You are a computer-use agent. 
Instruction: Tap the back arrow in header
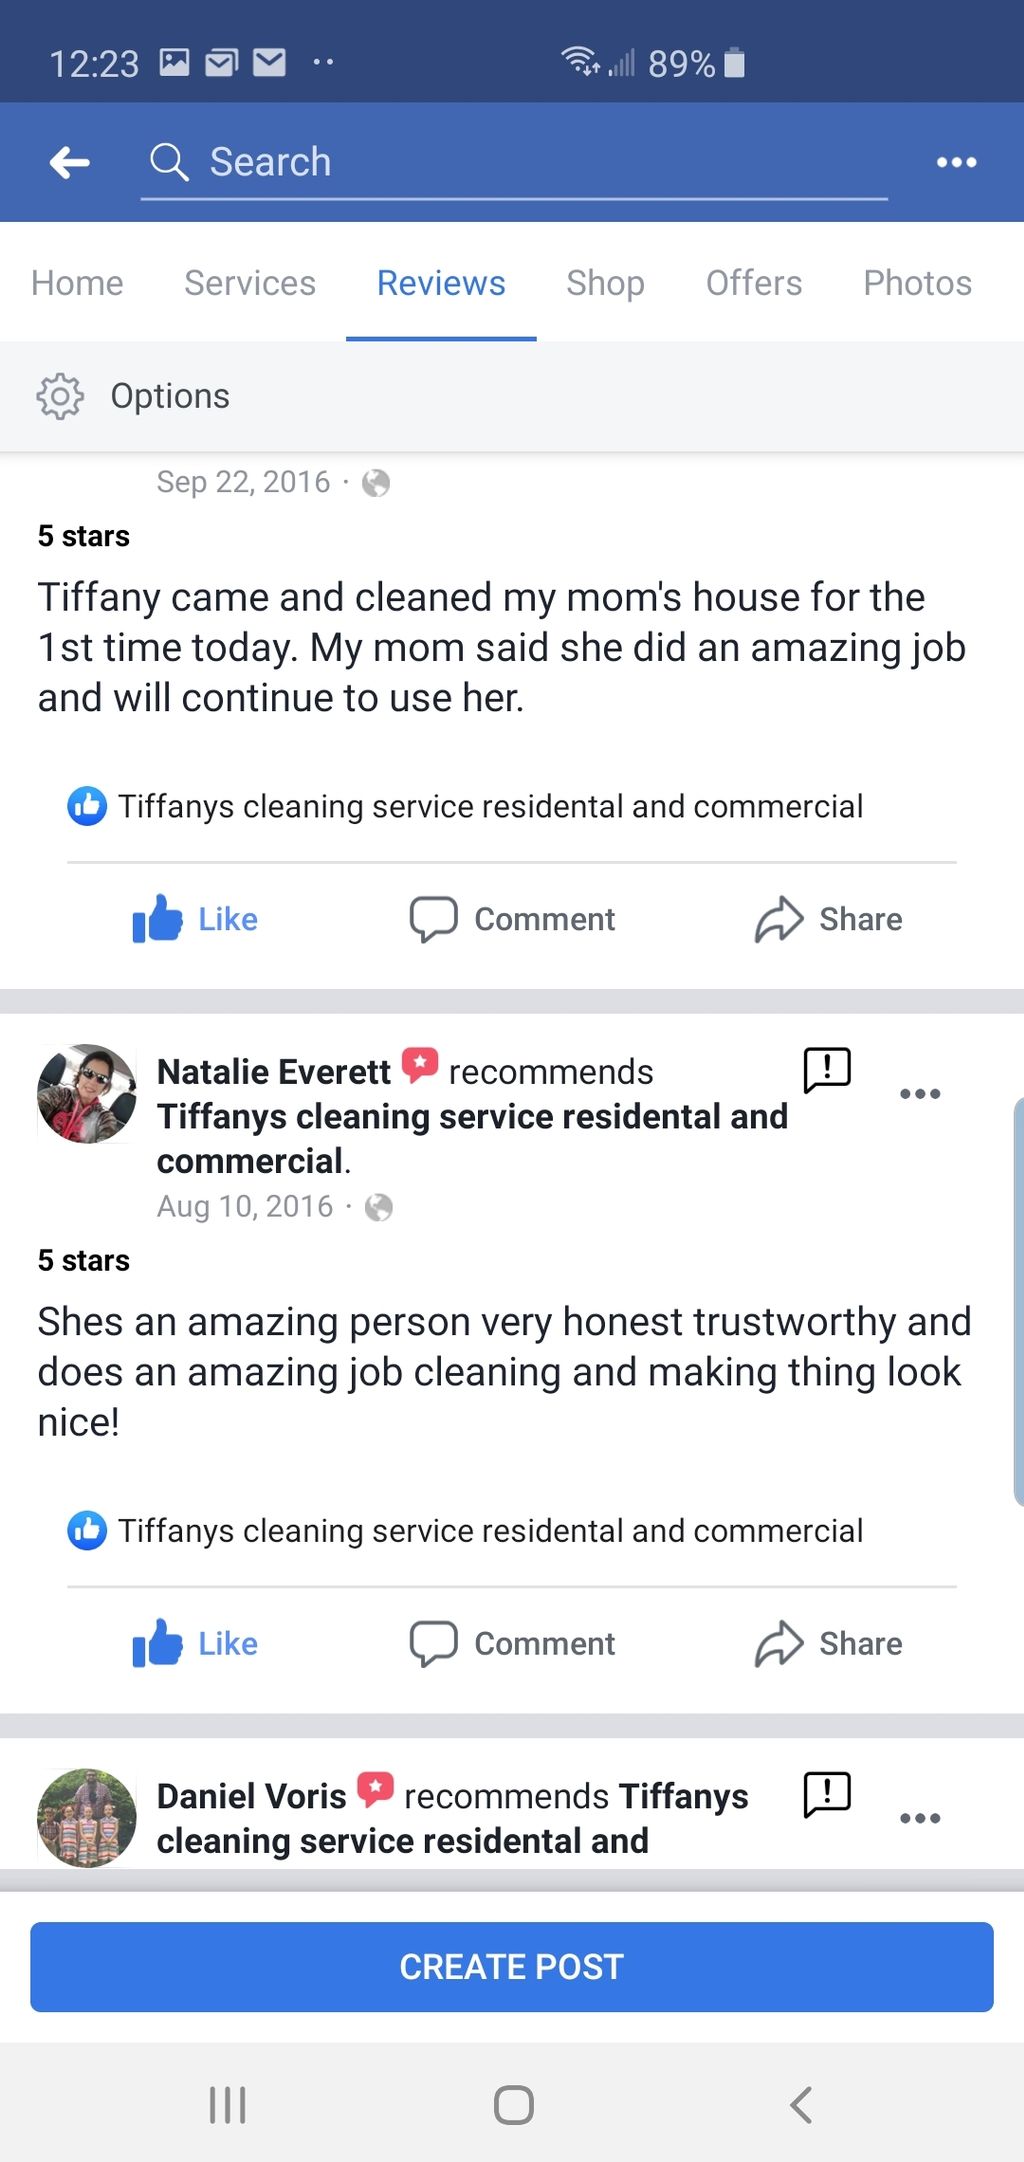coord(70,162)
